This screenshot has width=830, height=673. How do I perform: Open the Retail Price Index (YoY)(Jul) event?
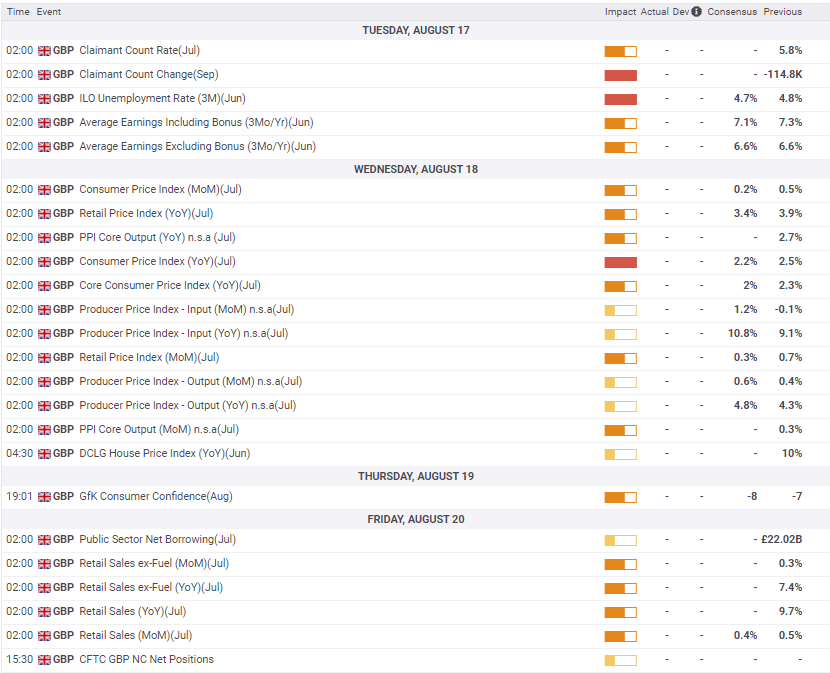coord(146,213)
